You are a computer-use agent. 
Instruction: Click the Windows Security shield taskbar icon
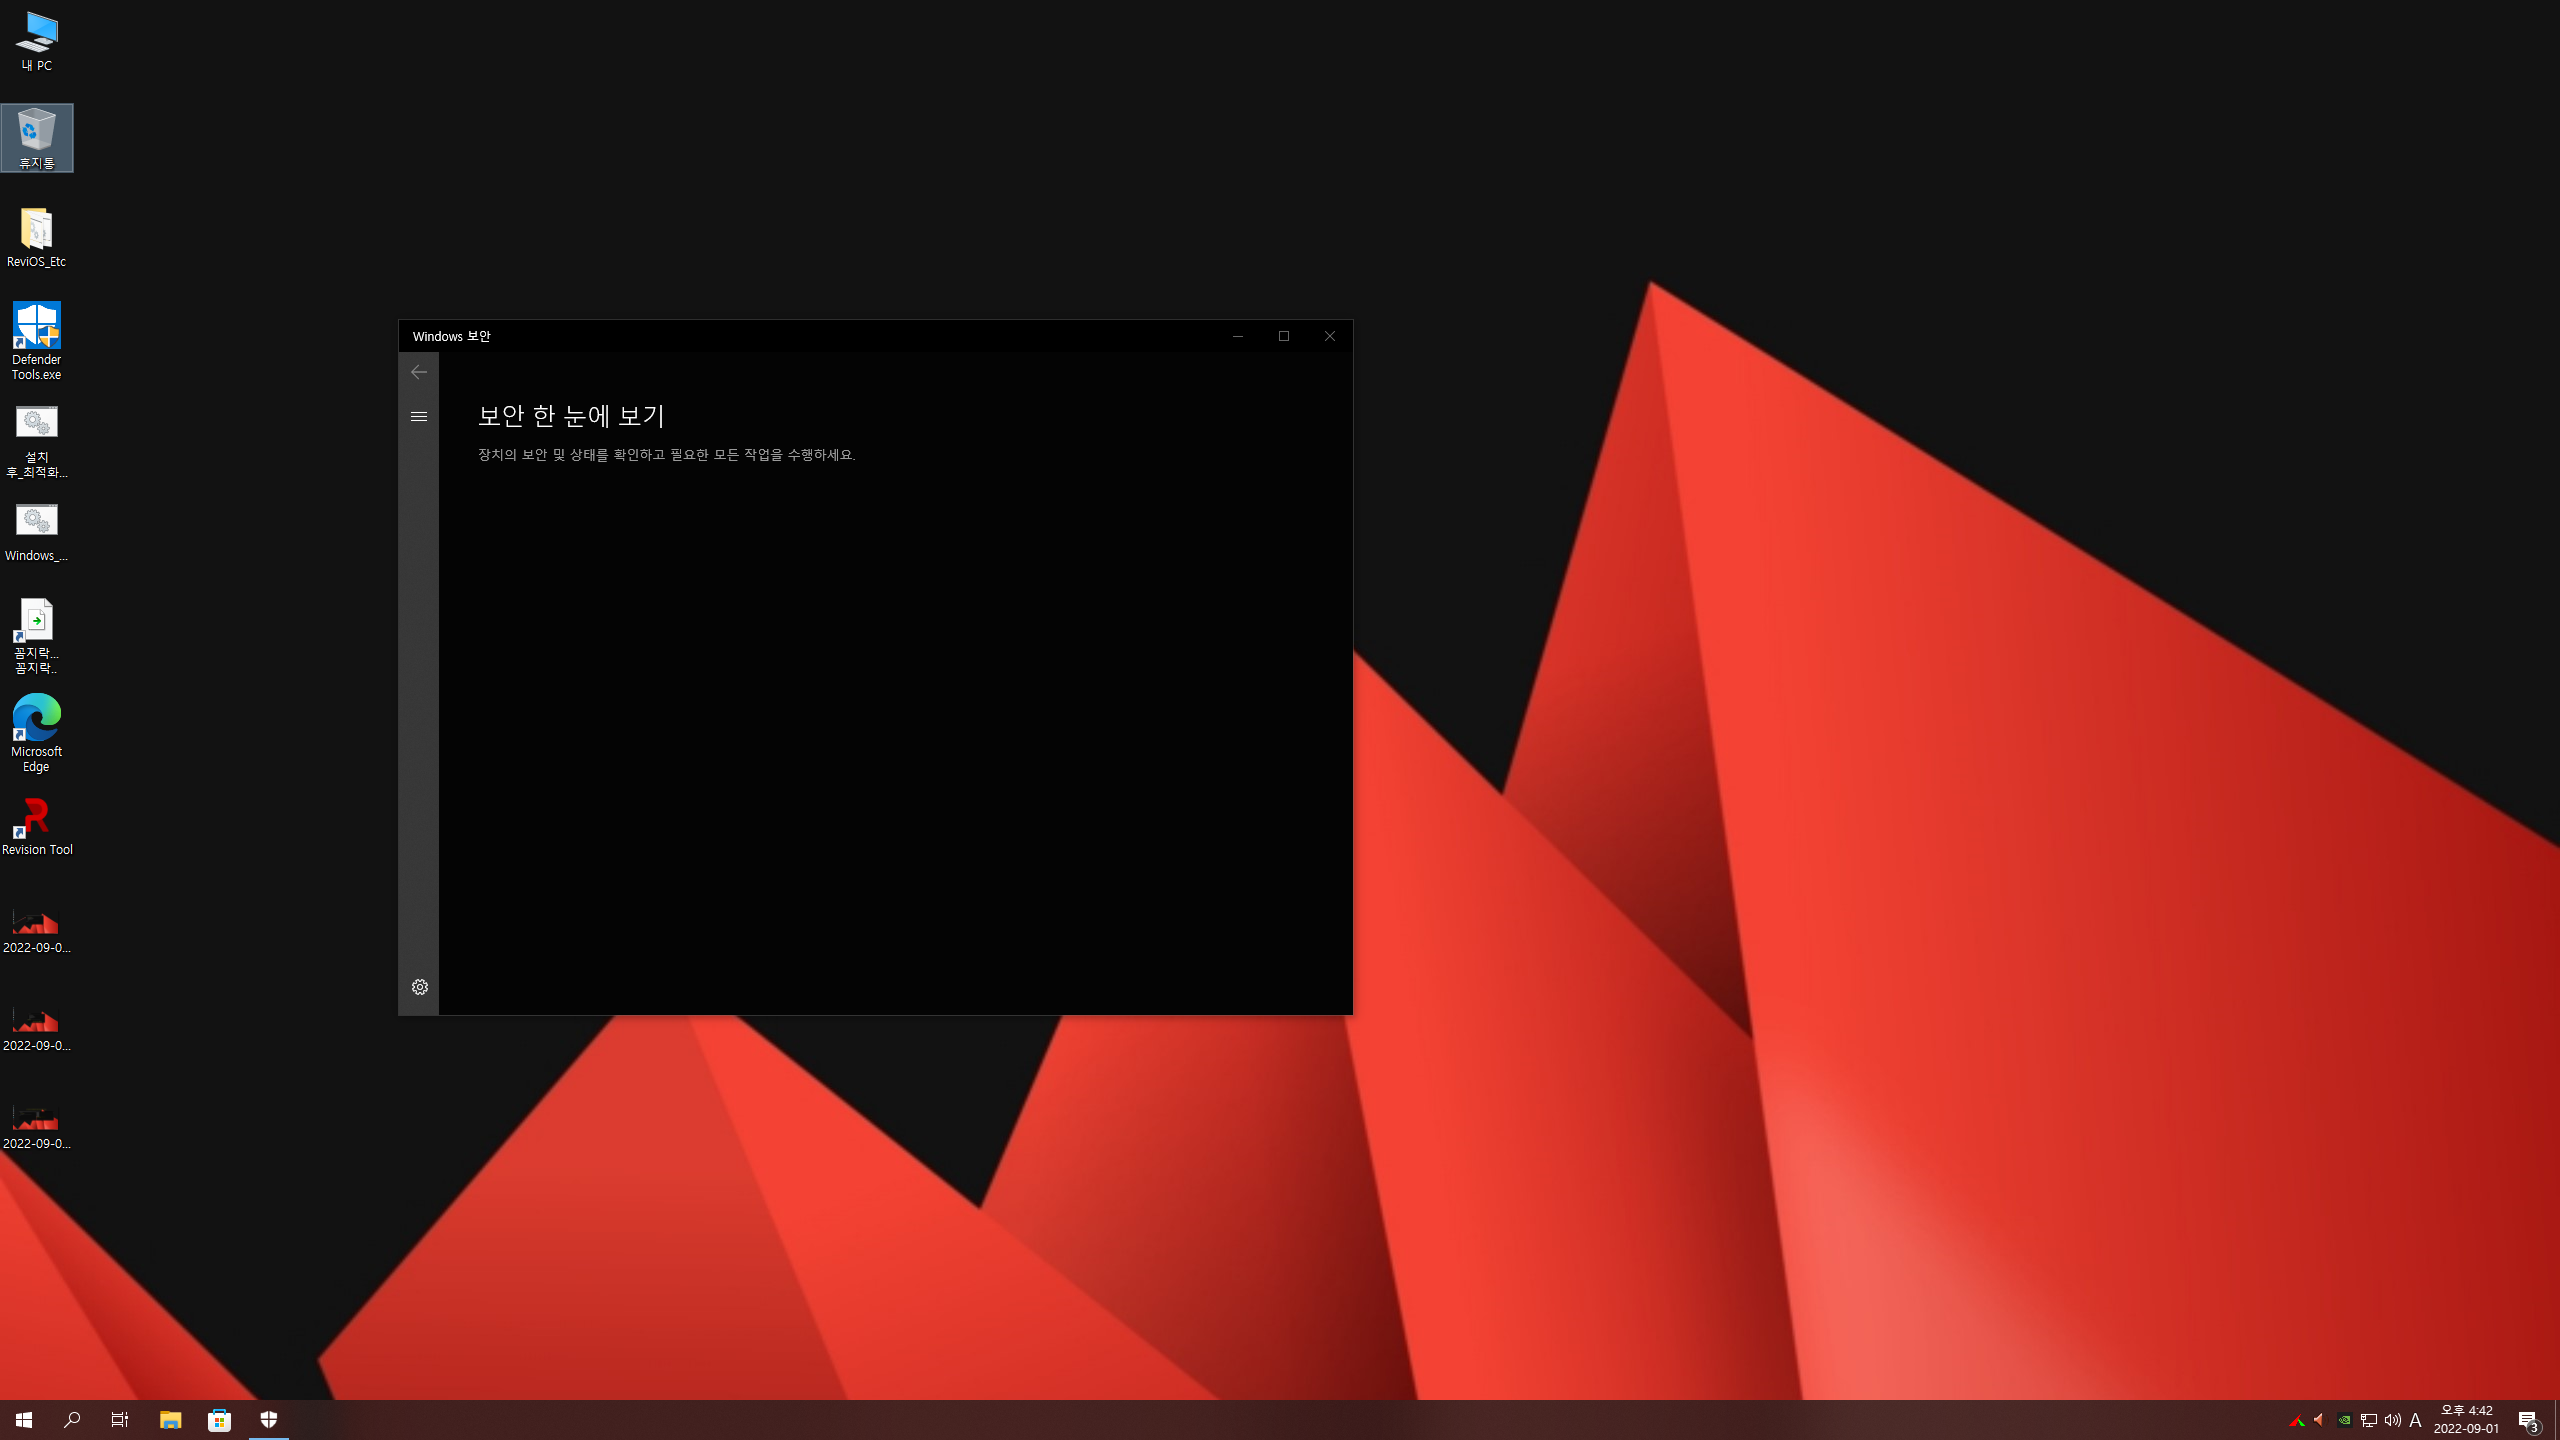pyautogui.click(x=269, y=1420)
